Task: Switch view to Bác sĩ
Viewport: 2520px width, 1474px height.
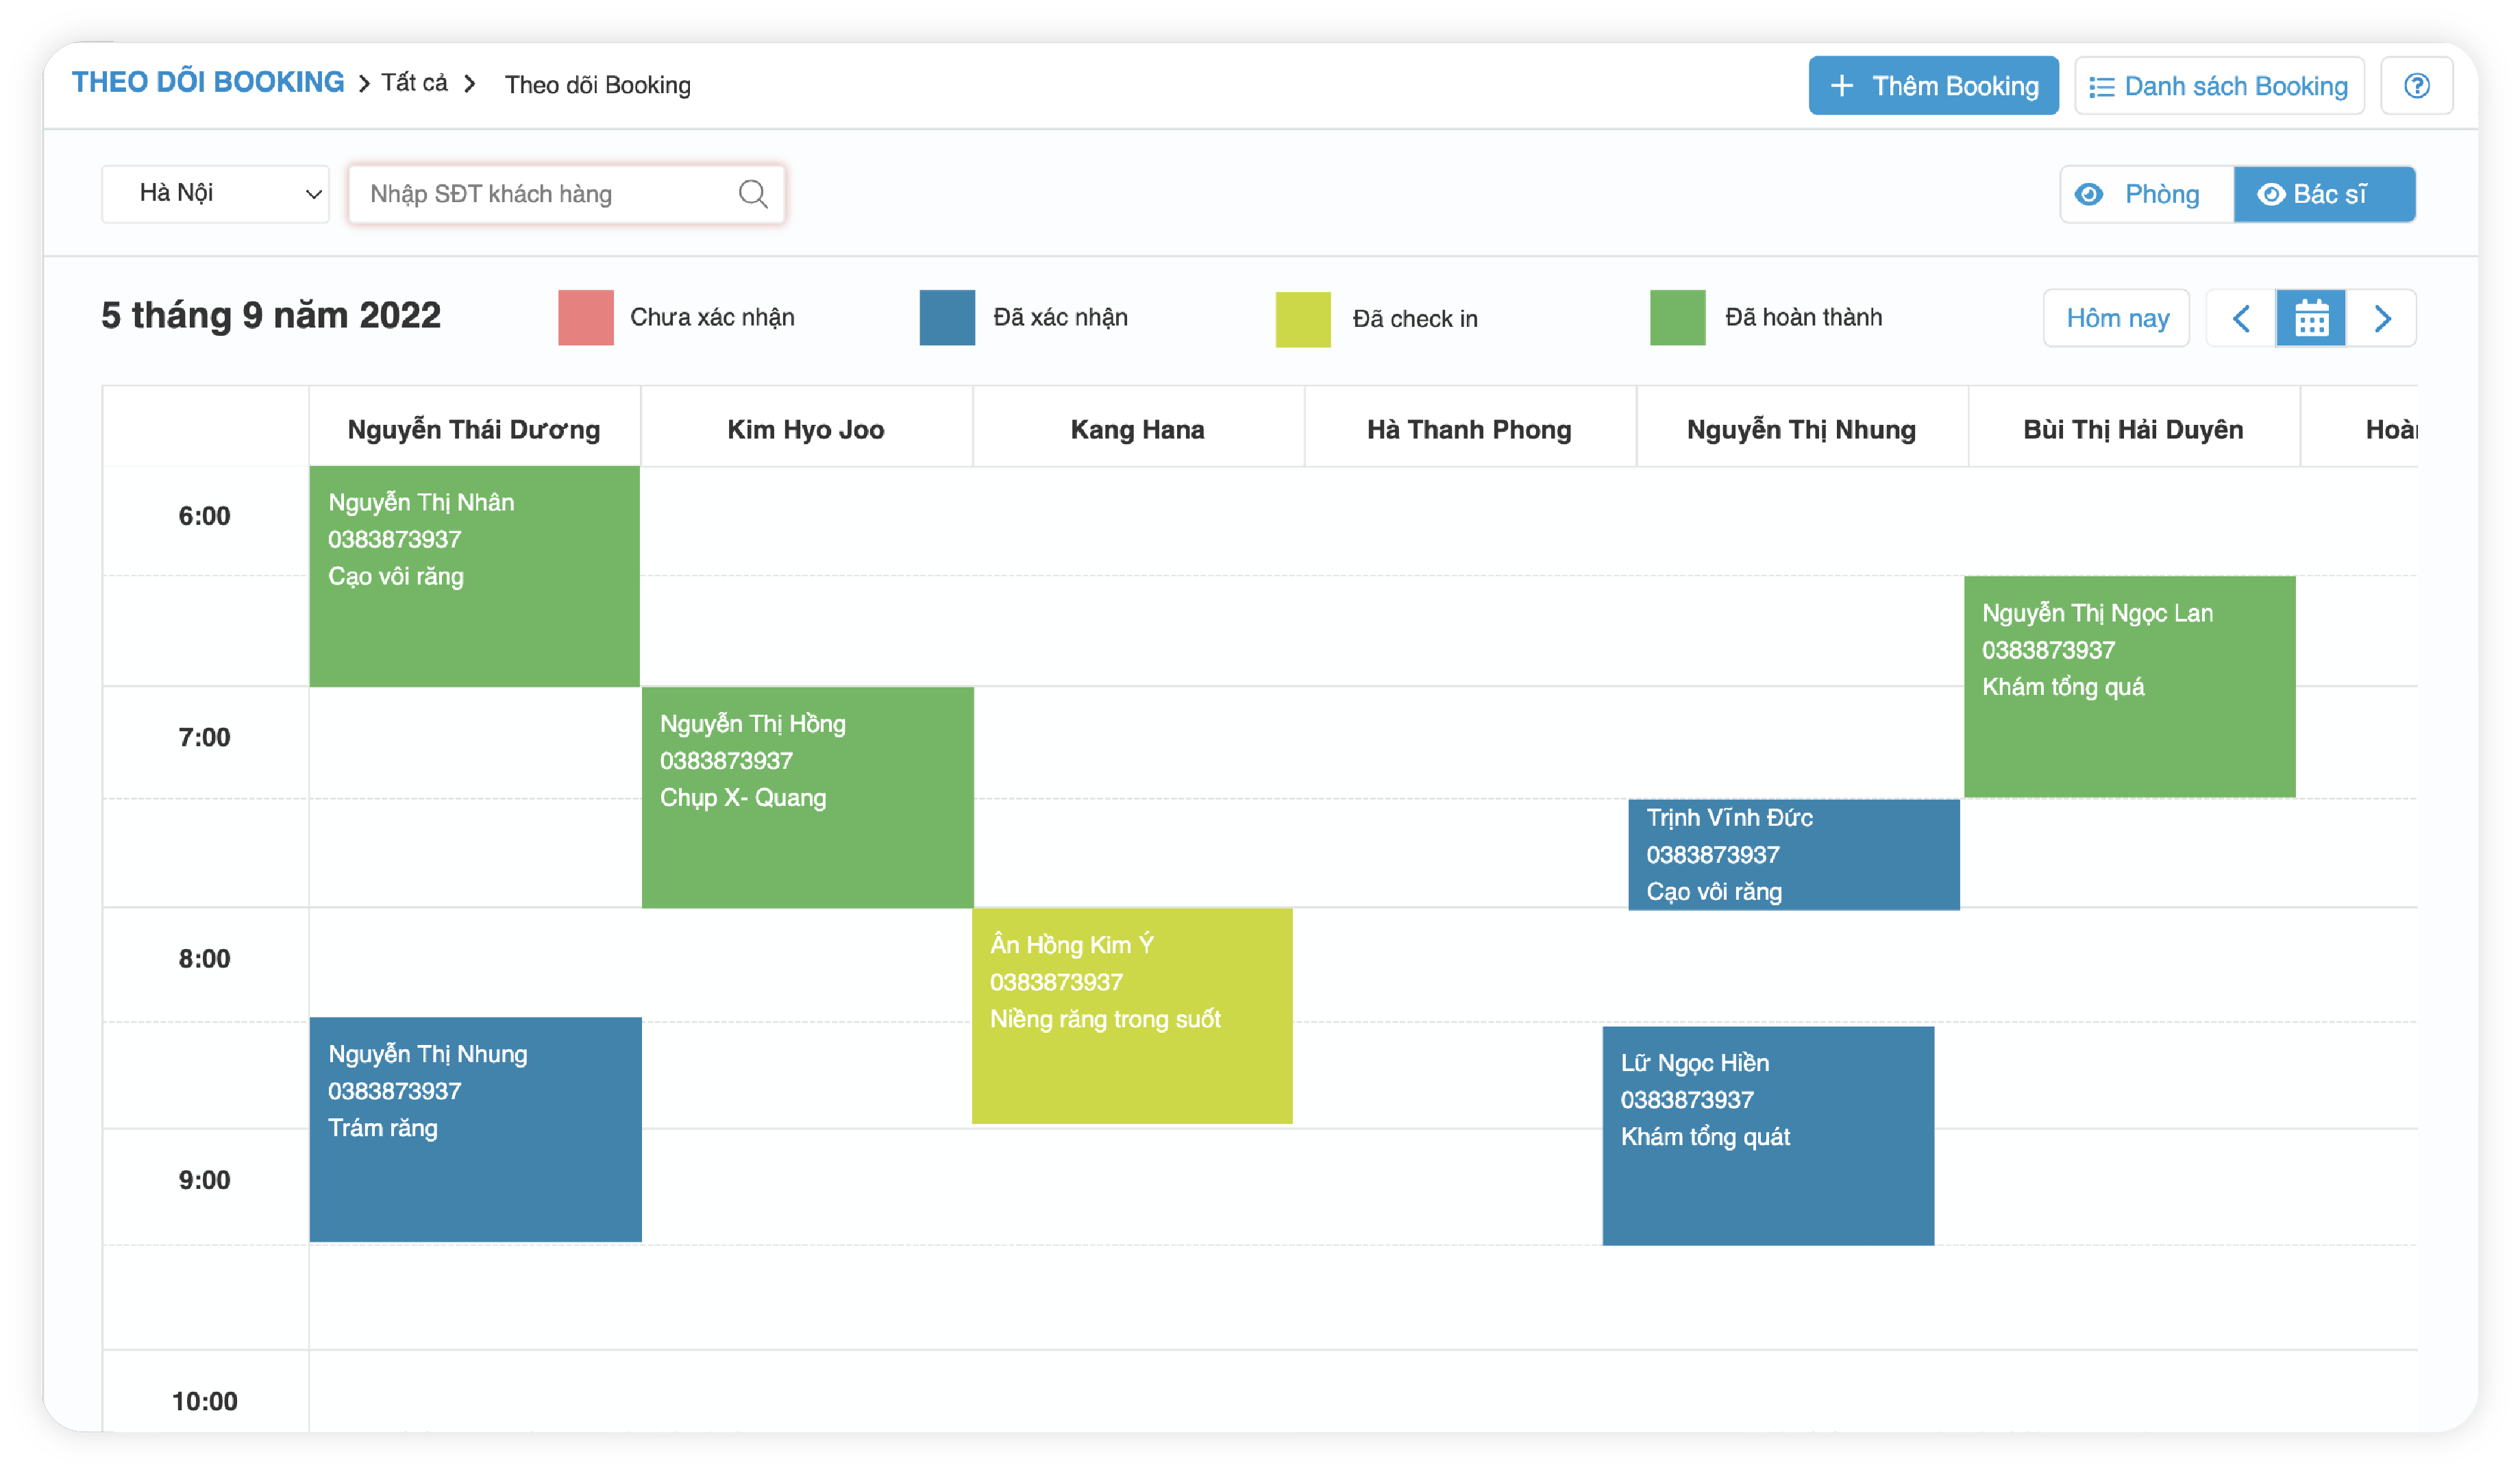Action: (x=2324, y=194)
